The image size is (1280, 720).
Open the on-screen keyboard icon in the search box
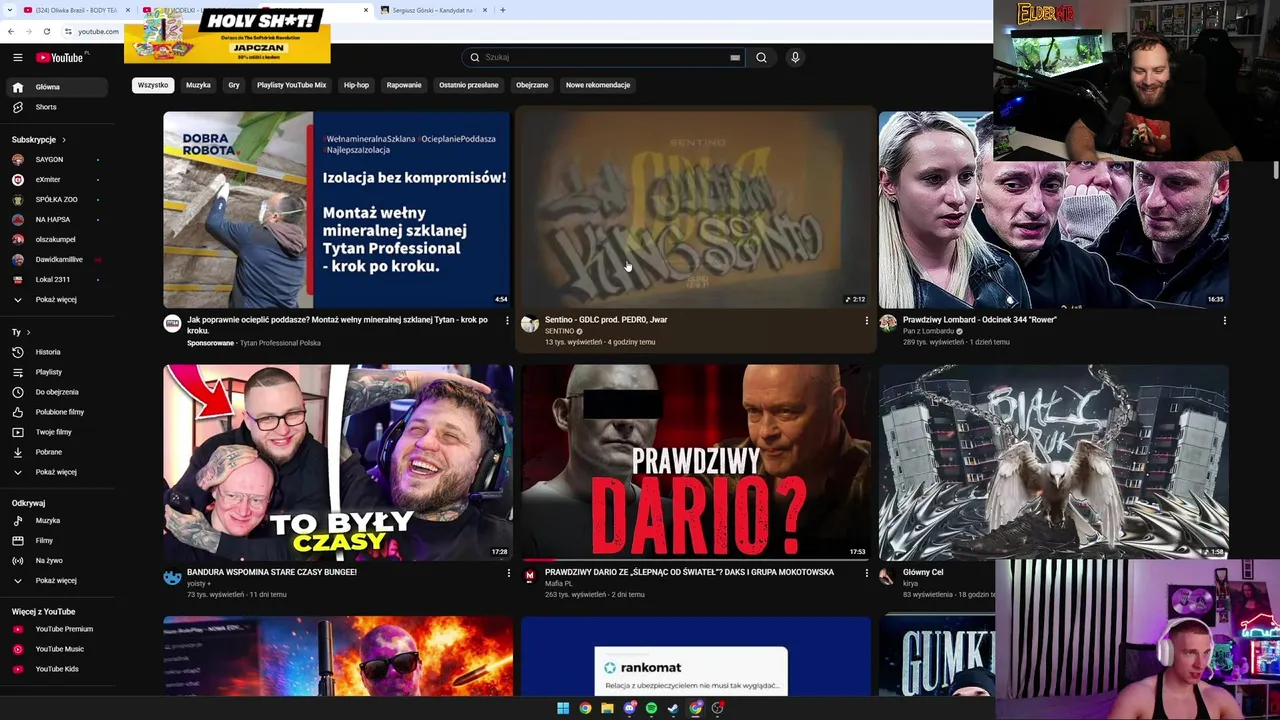coord(735,58)
